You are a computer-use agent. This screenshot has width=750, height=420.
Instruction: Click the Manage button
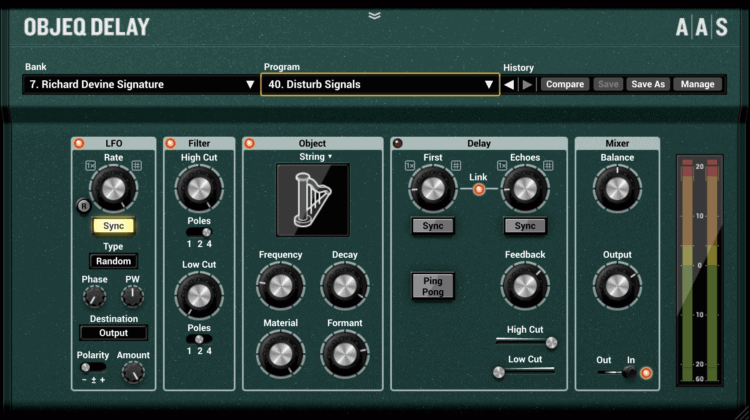[697, 84]
